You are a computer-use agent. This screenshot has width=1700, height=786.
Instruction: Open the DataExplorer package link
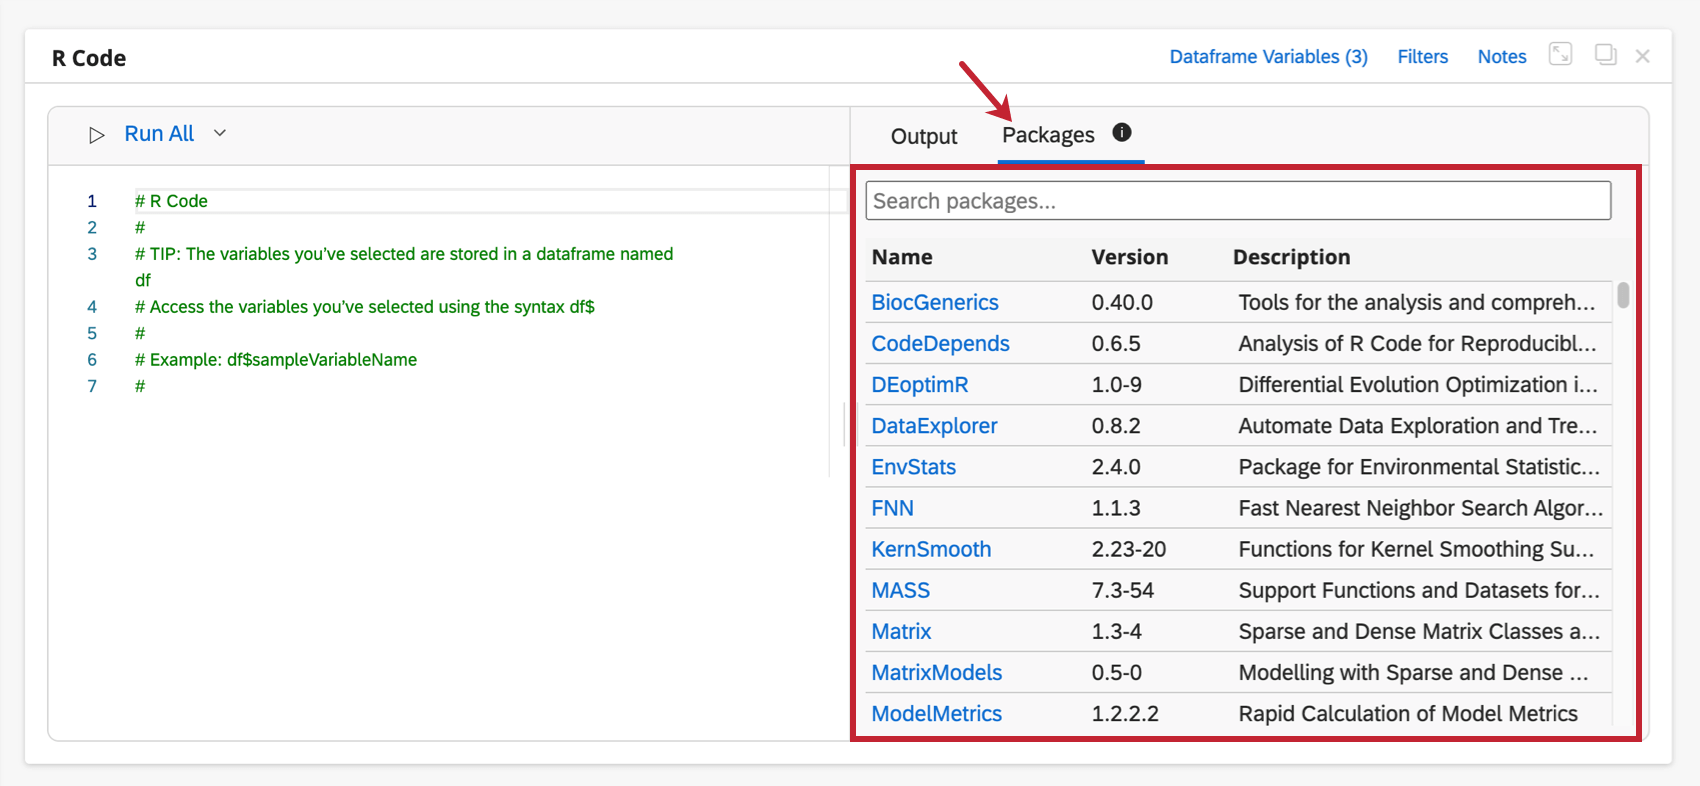tap(934, 426)
